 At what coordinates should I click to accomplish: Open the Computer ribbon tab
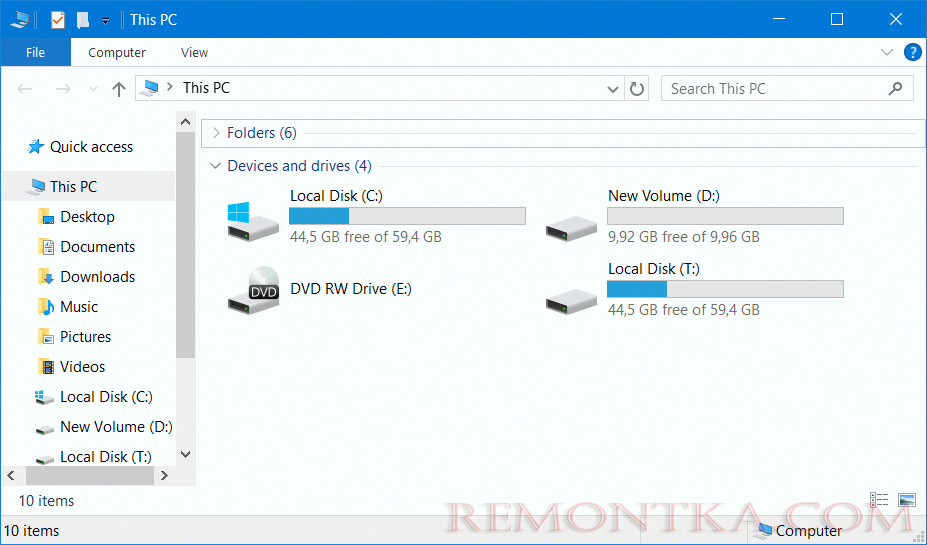117,53
